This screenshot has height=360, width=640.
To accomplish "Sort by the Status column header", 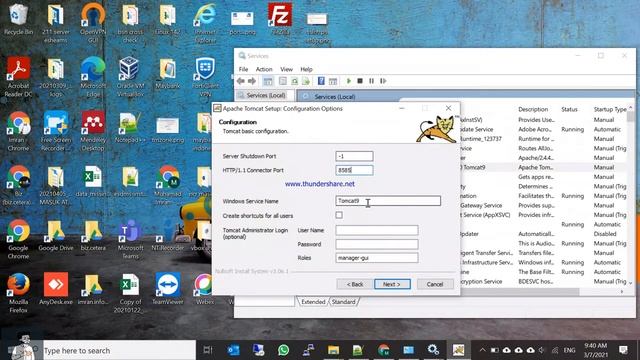I will click(569, 109).
